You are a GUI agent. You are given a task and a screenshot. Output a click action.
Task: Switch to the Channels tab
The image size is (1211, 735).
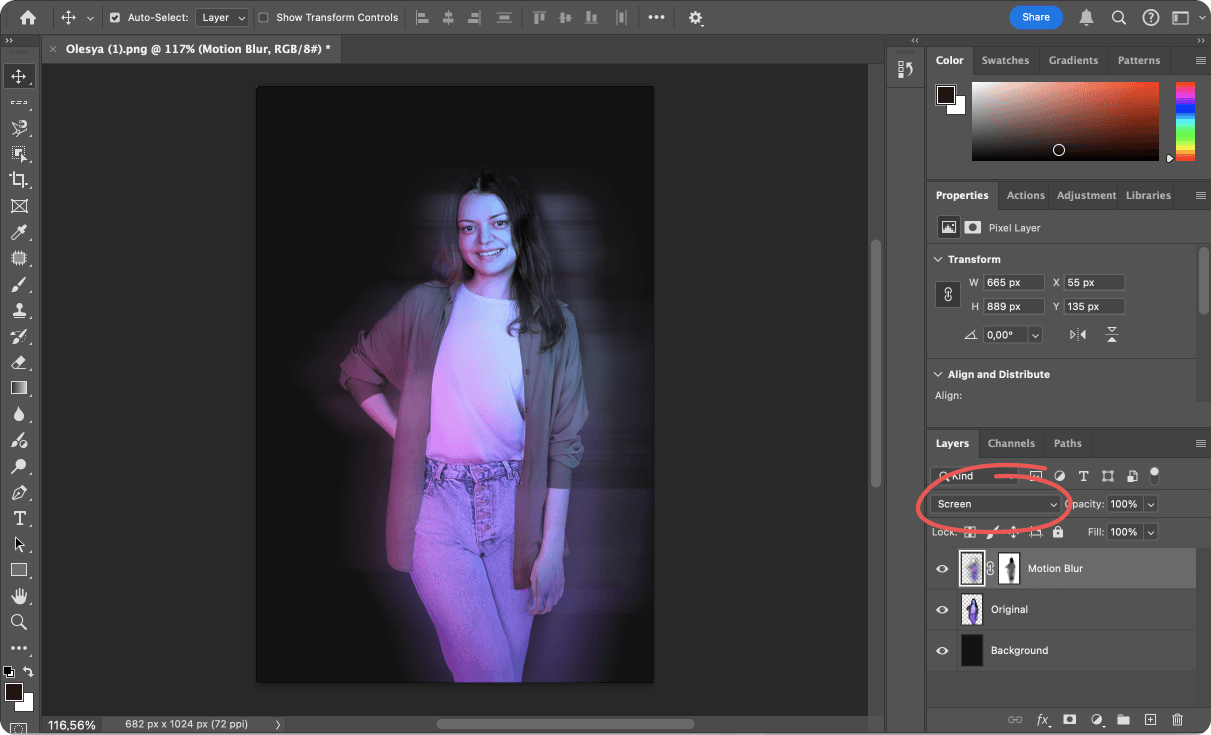pos(1011,443)
